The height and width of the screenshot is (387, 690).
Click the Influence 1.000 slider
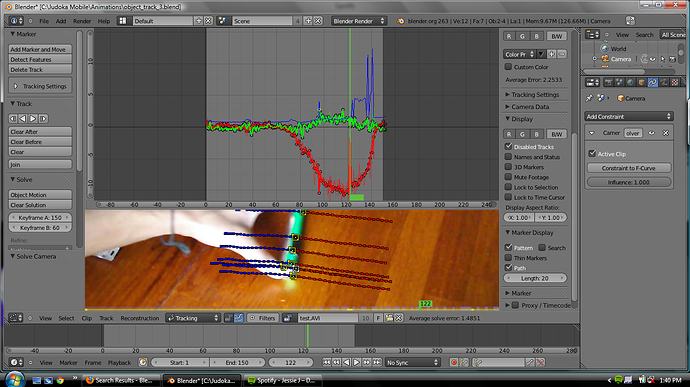tap(629, 182)
